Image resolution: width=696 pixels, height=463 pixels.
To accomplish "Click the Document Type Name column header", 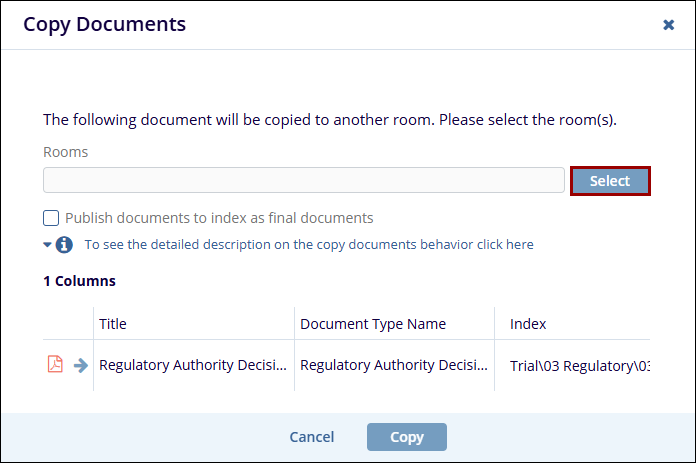I will 373,324.
